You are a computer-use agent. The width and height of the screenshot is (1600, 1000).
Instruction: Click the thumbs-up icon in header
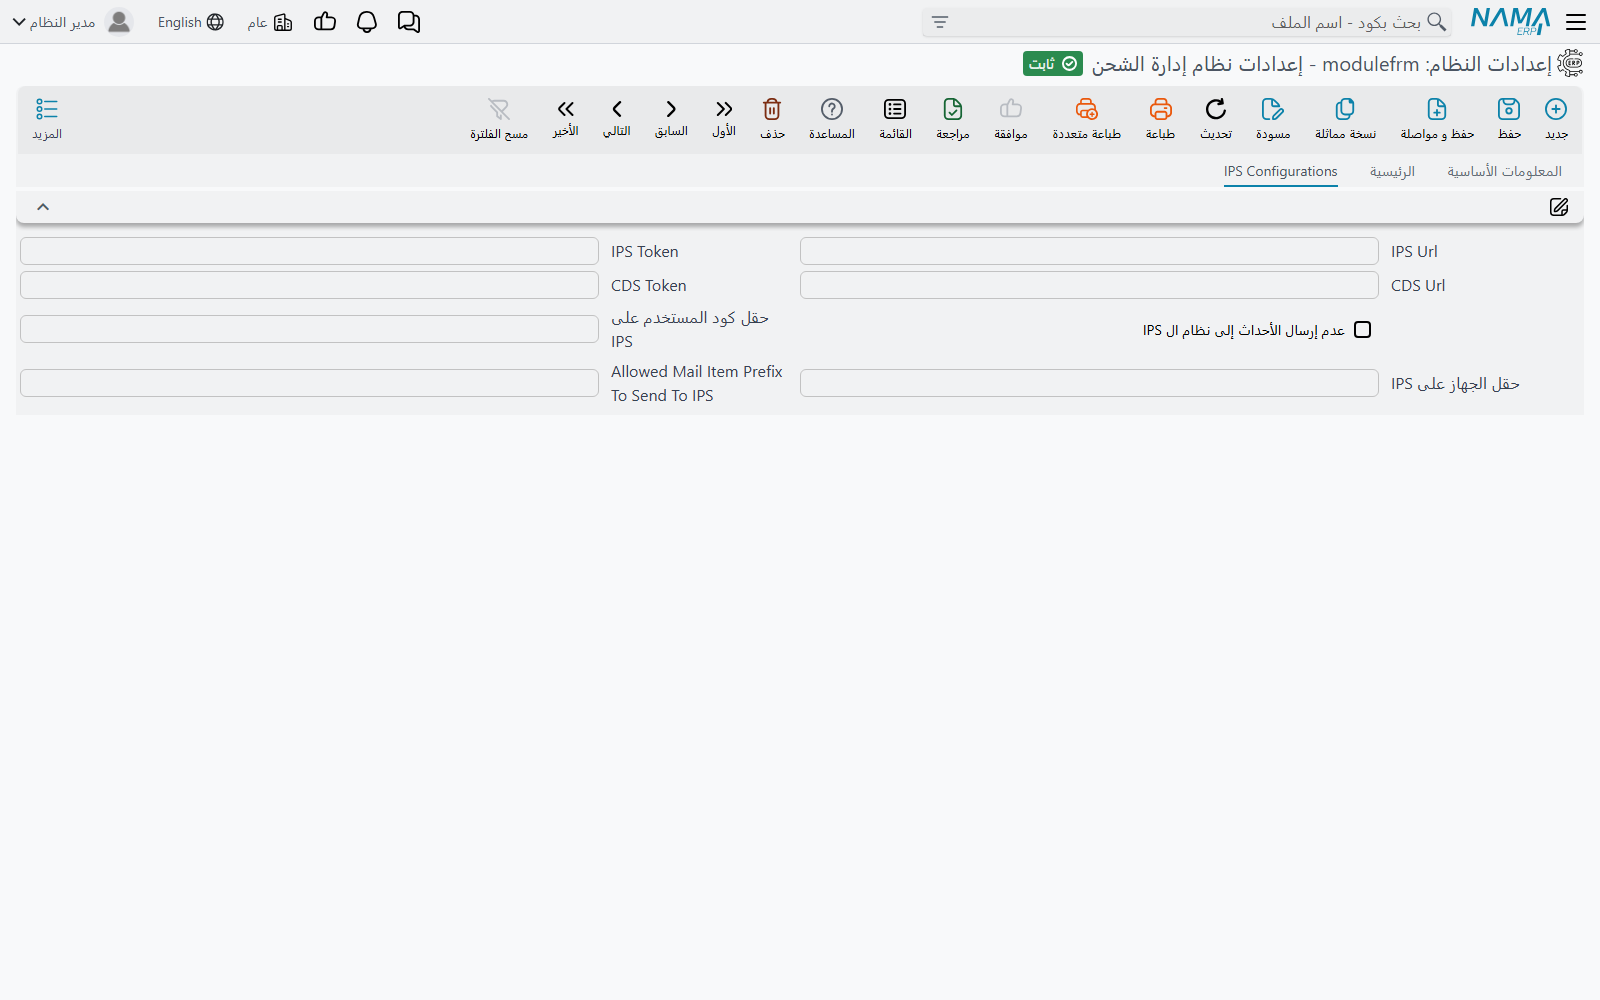point(325,22)
